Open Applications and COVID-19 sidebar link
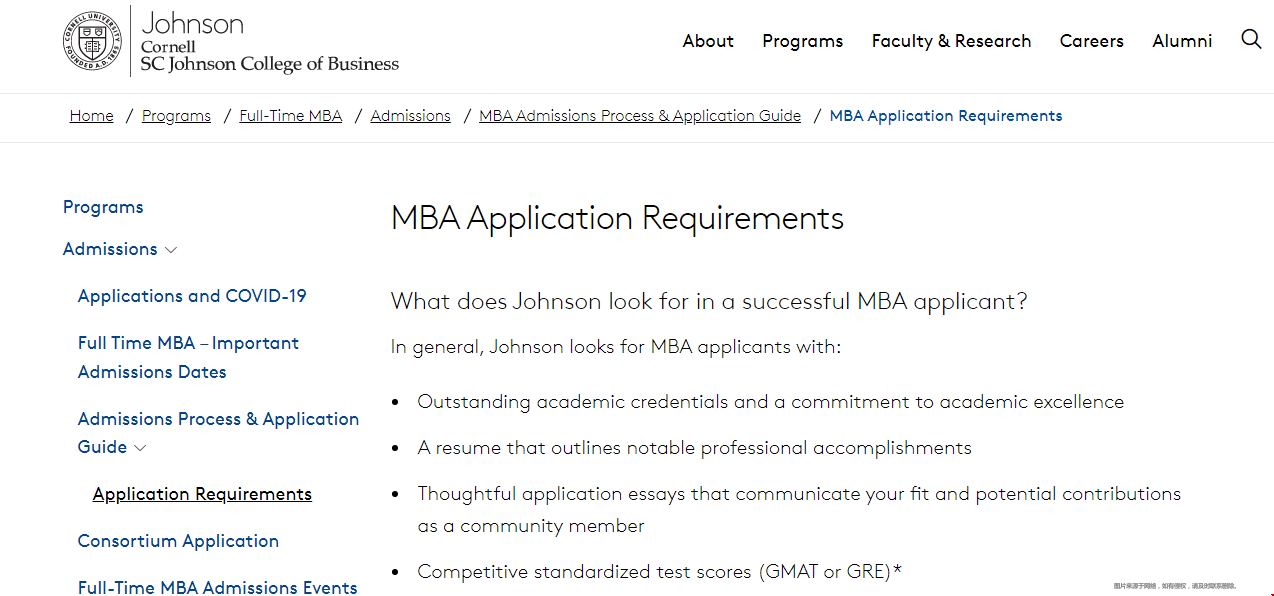The height and width of the screenshot is (596, 1274). pyautogui.click(x=192, y=296)
